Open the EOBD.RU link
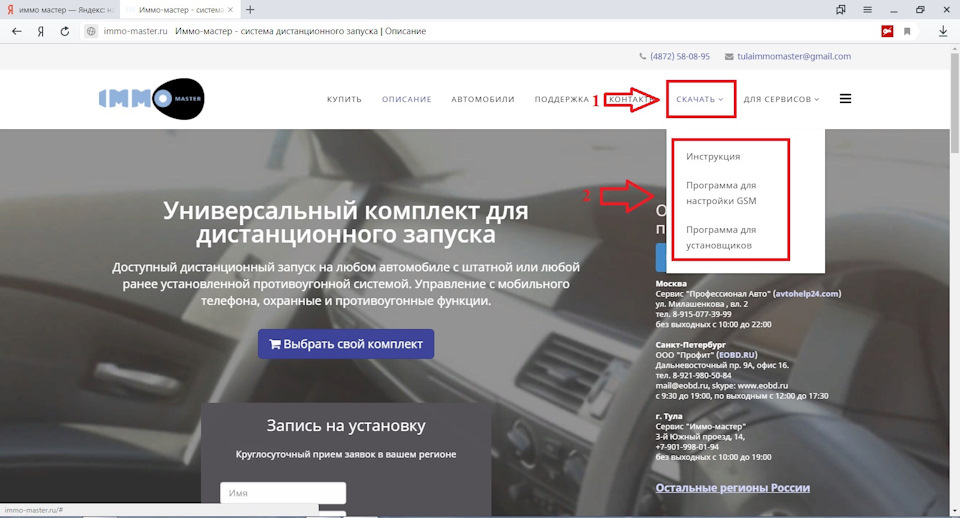Viewport: 960px width, 518px height. [x=737, y=355]
